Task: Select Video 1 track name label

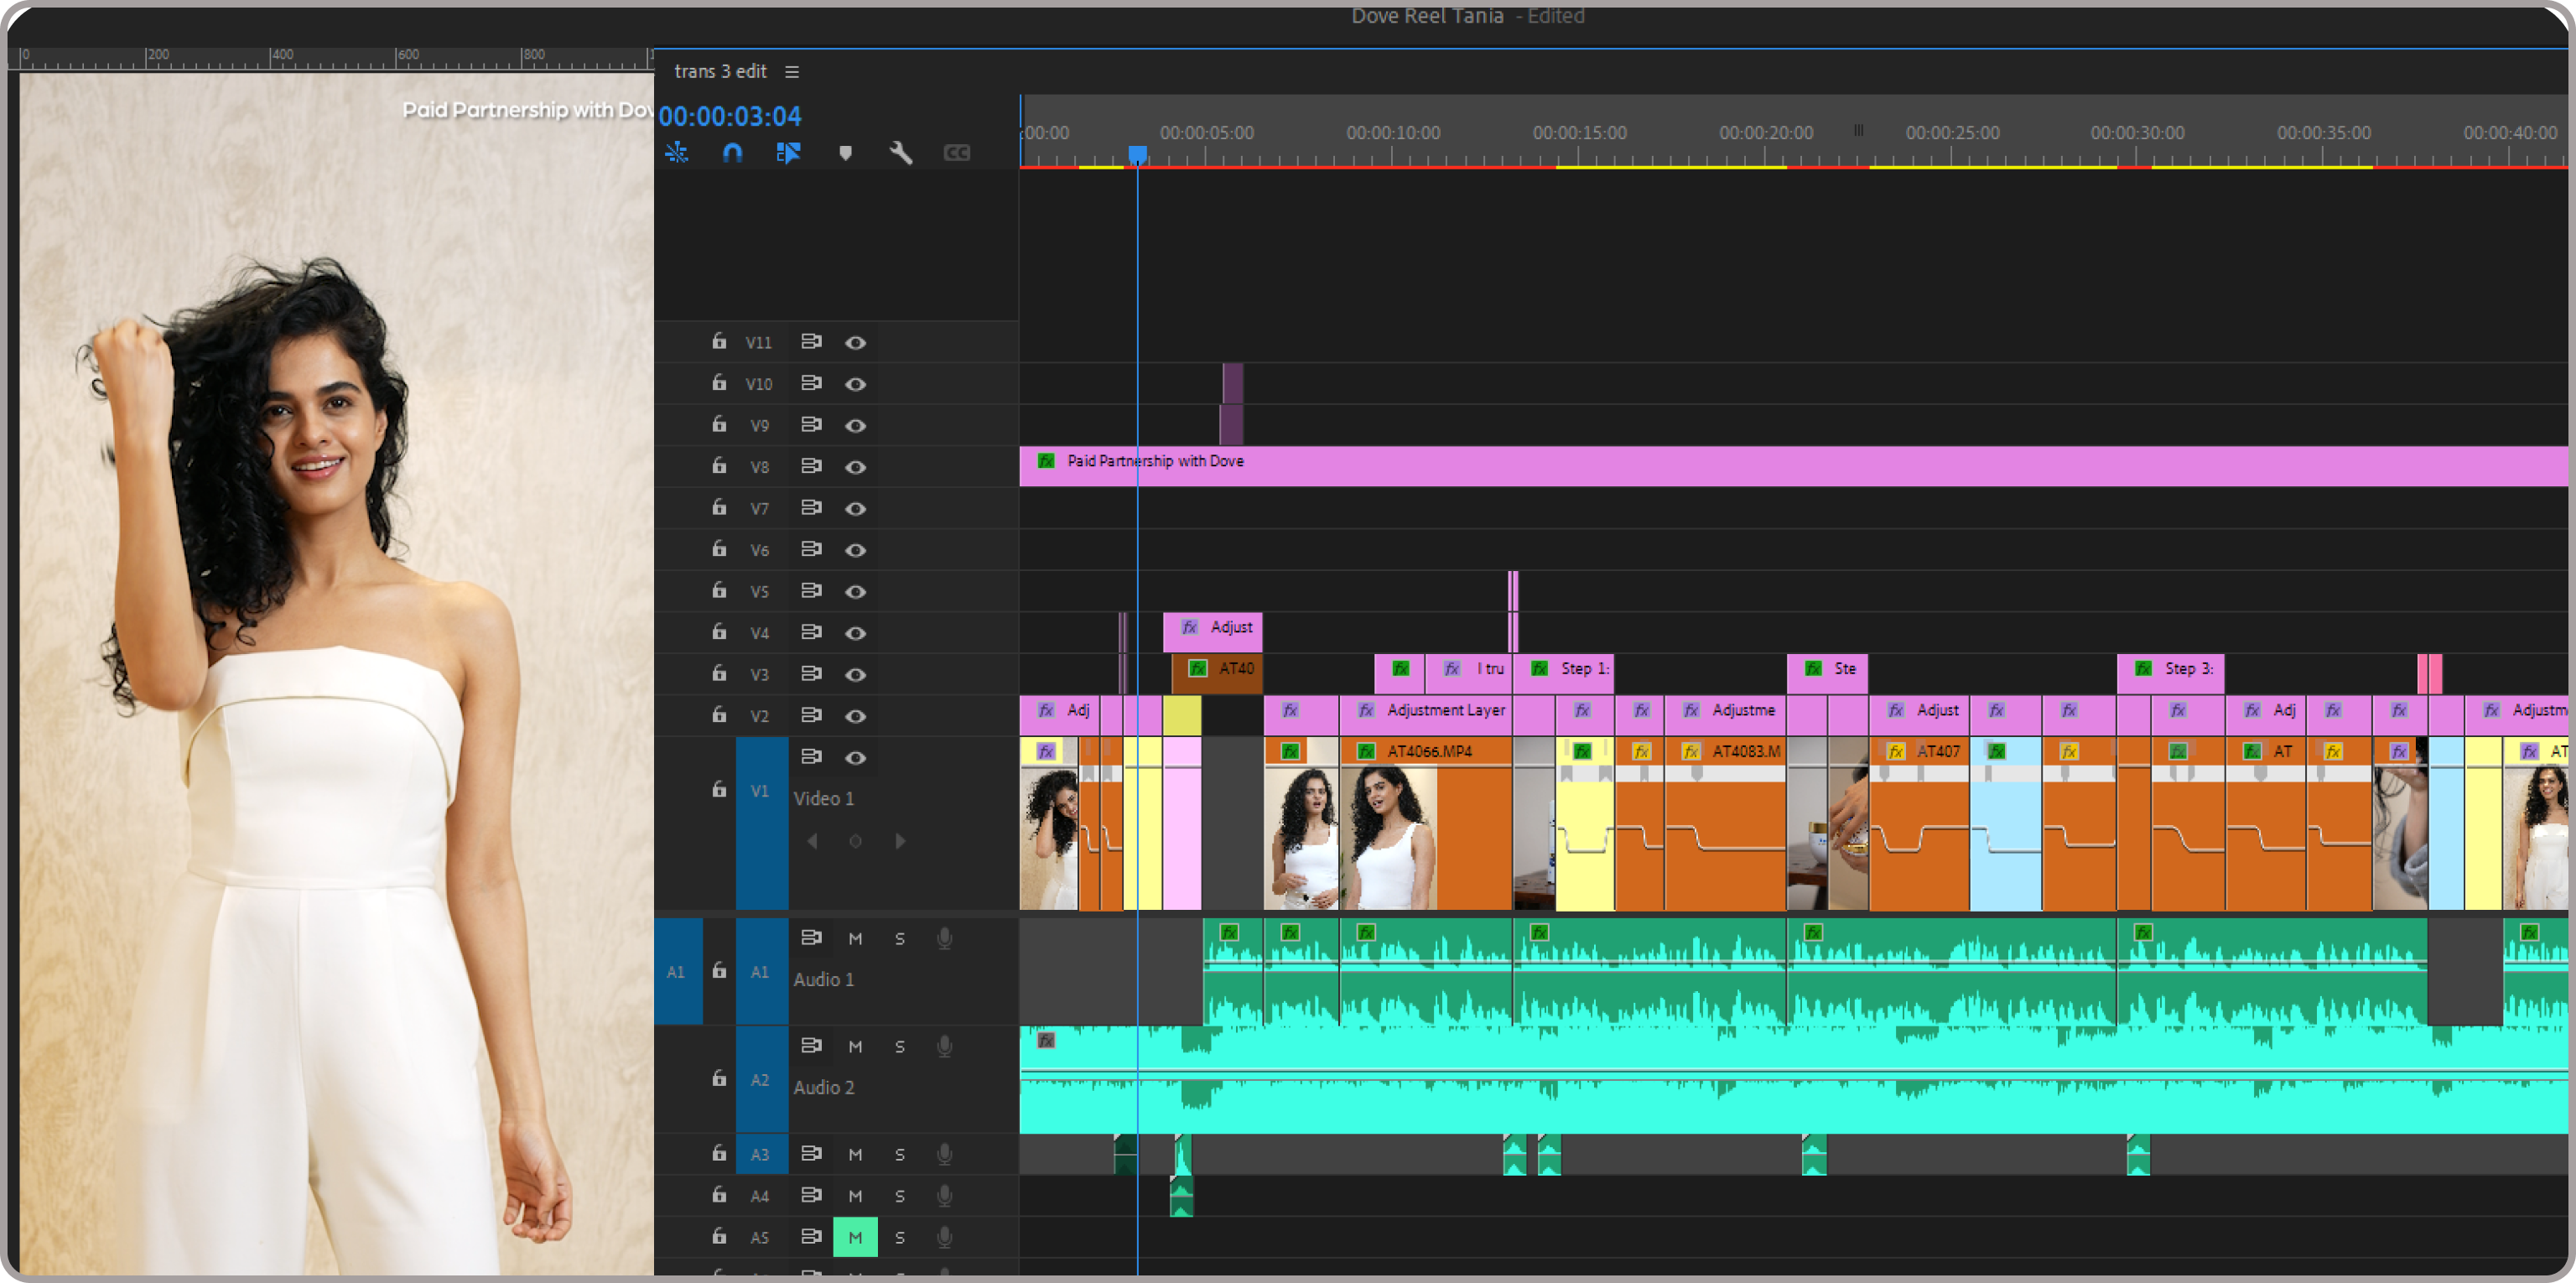Action: click(823, 799)
